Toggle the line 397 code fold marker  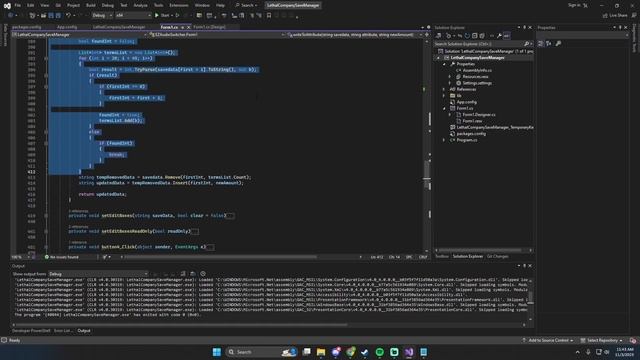[46, 87]
